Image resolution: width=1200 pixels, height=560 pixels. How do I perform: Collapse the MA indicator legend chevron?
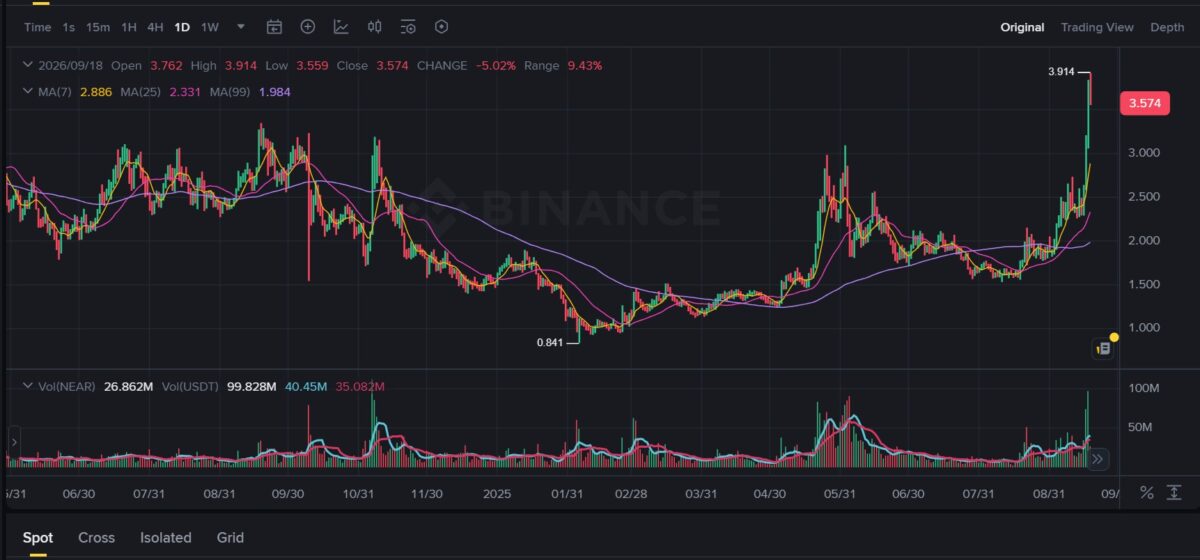[x=27, y=91]
